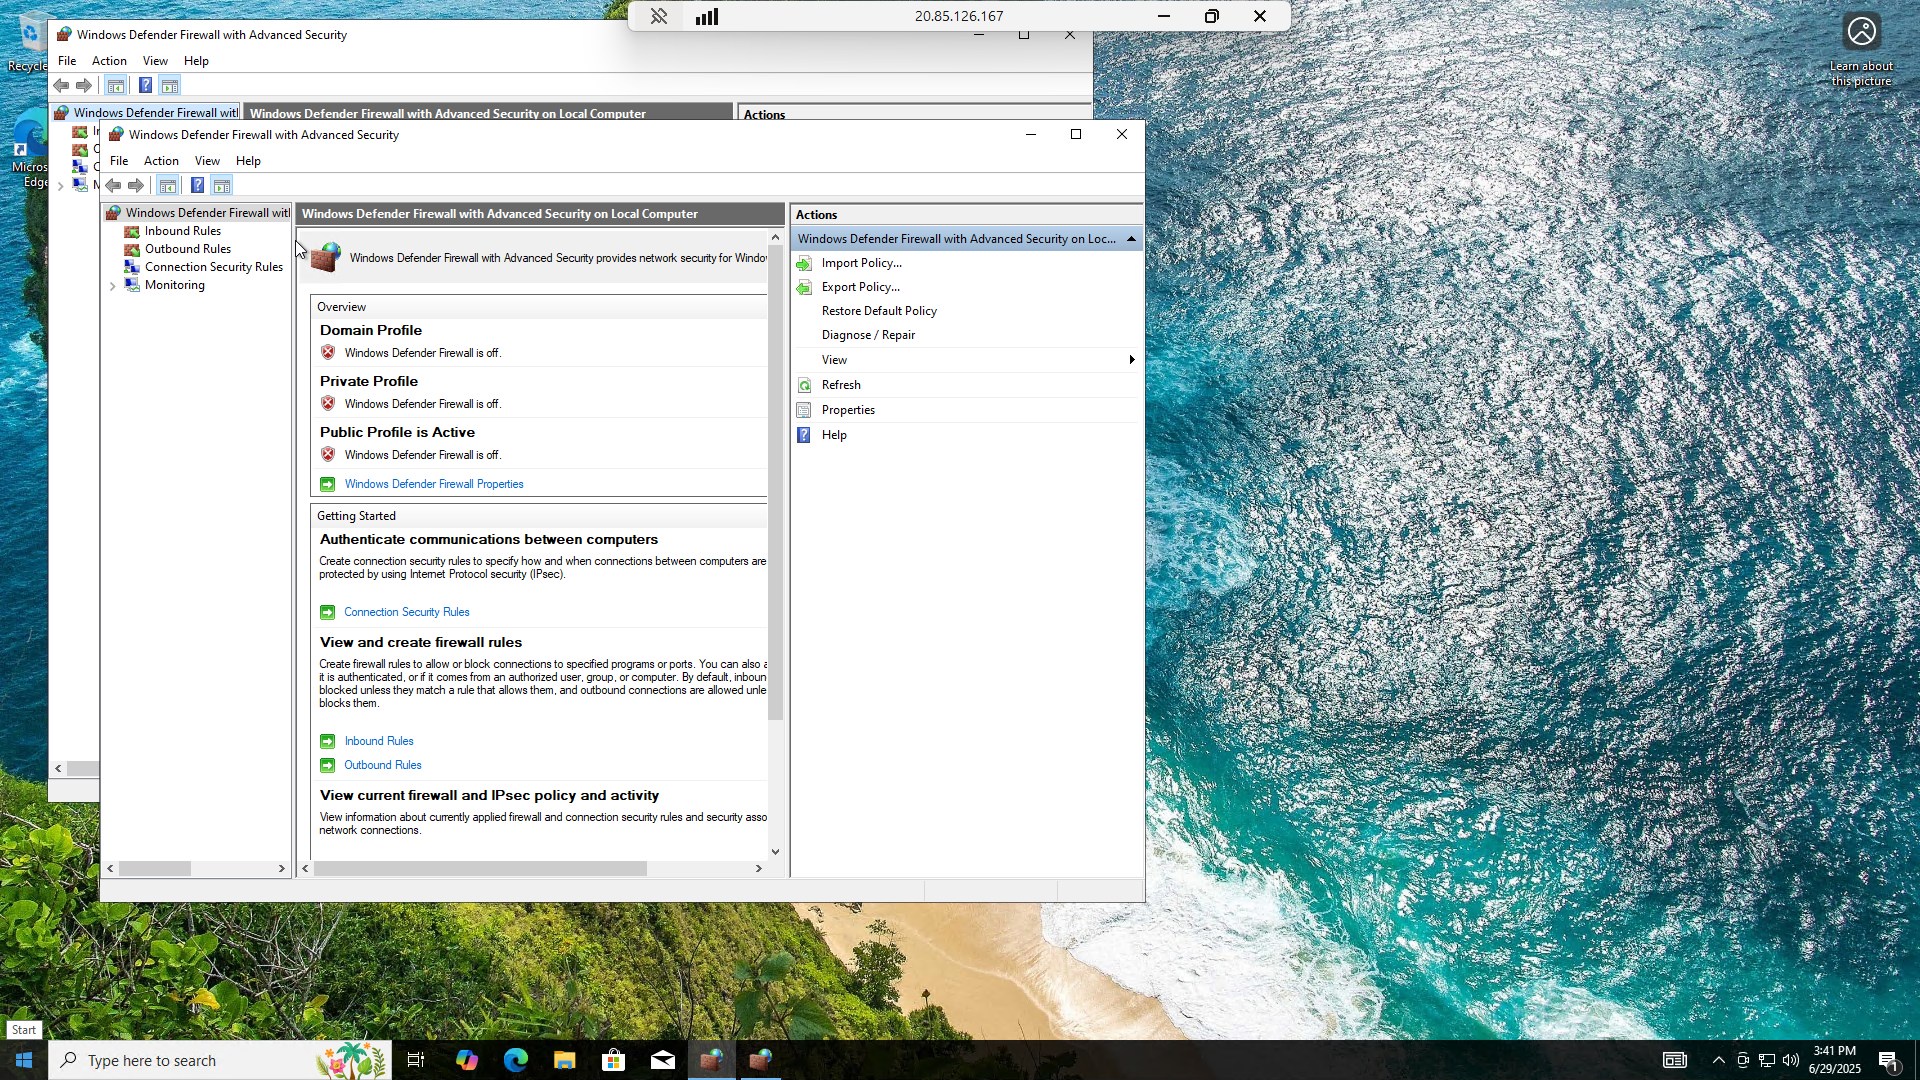This screenshot has height=1080, width=1920.
Task: Open Inbound Rules link in main pane
Action: pyautogui.click(x=379, y=741)
